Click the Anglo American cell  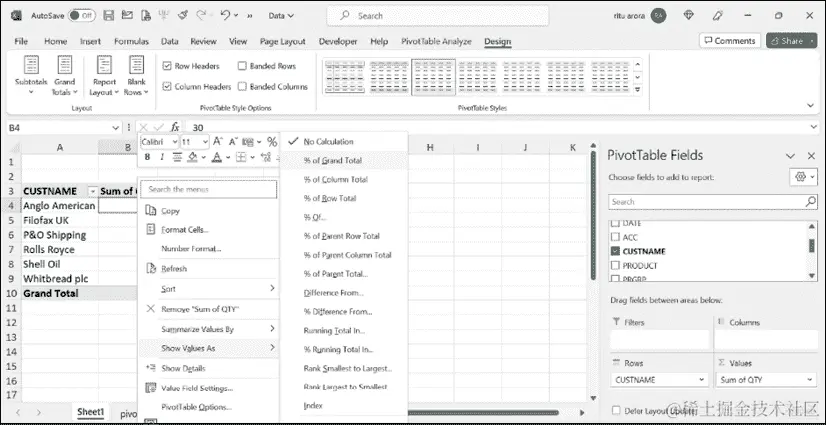point(60,206)
